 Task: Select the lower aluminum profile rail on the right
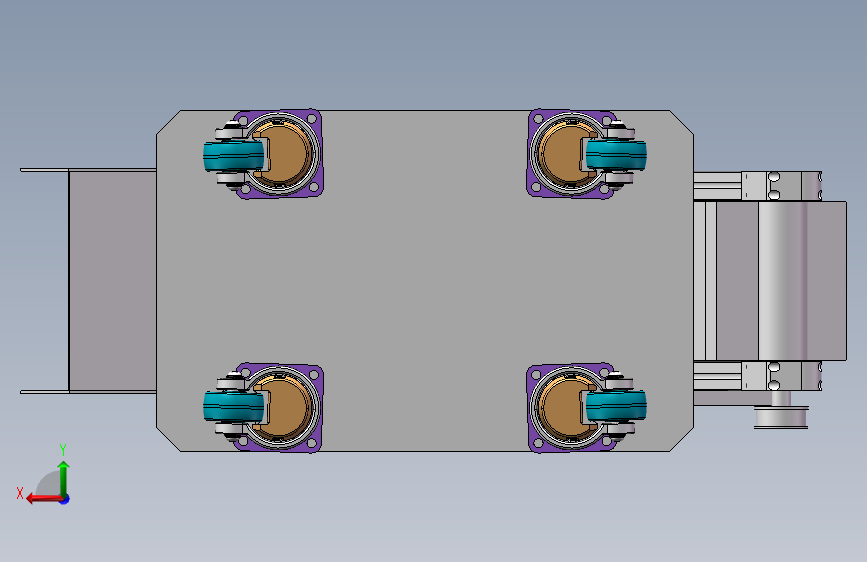pos(718,376)
